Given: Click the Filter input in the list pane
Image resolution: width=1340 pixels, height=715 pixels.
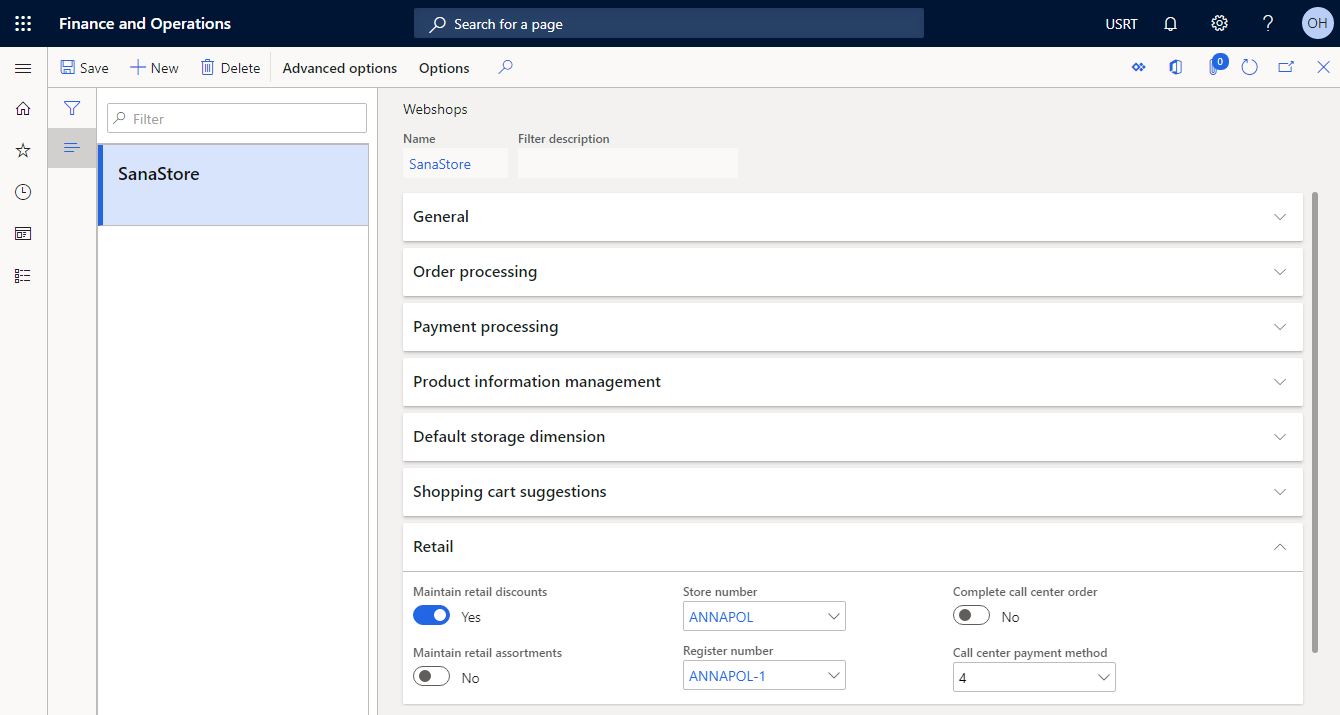Looking at the screenshot, I should point(237,118).
